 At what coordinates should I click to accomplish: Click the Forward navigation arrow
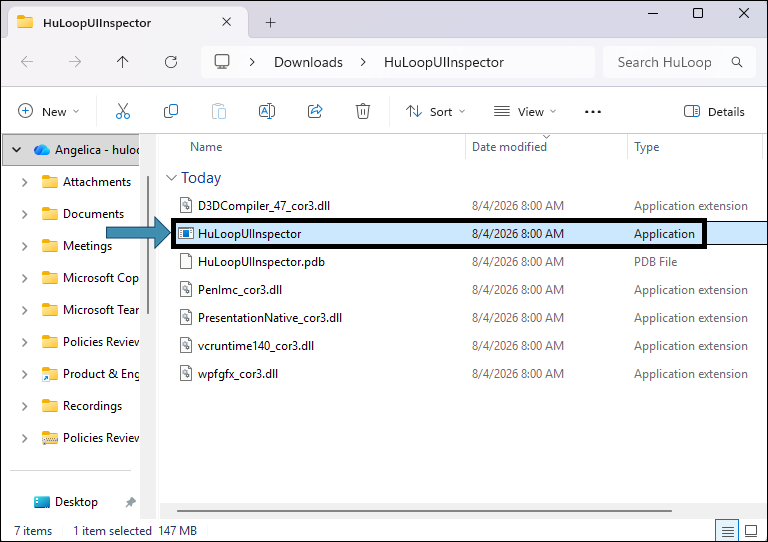(x=75, y=62)
